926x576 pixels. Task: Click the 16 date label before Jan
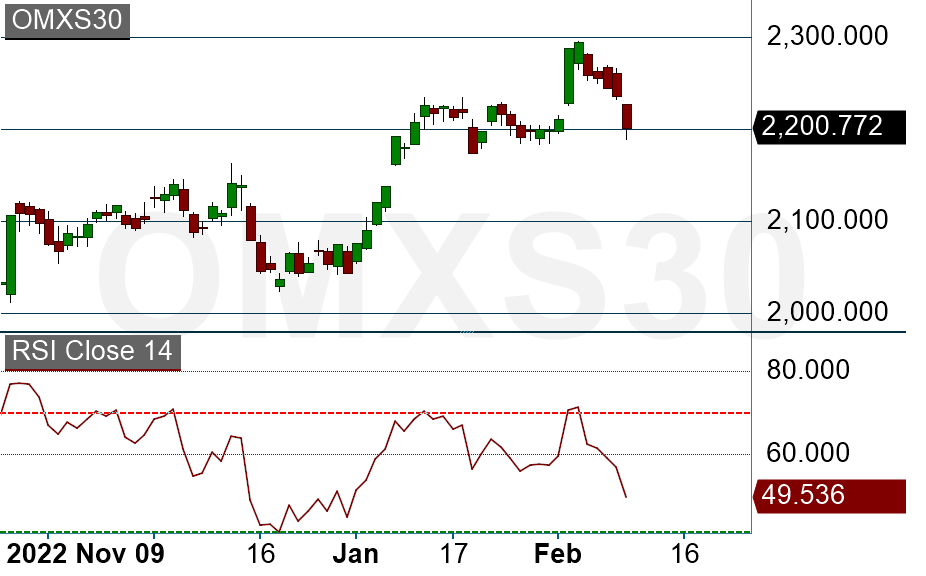point(260,554)
